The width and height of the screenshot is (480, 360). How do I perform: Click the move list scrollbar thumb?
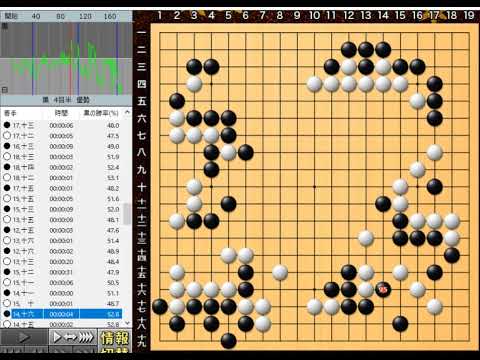127,213
